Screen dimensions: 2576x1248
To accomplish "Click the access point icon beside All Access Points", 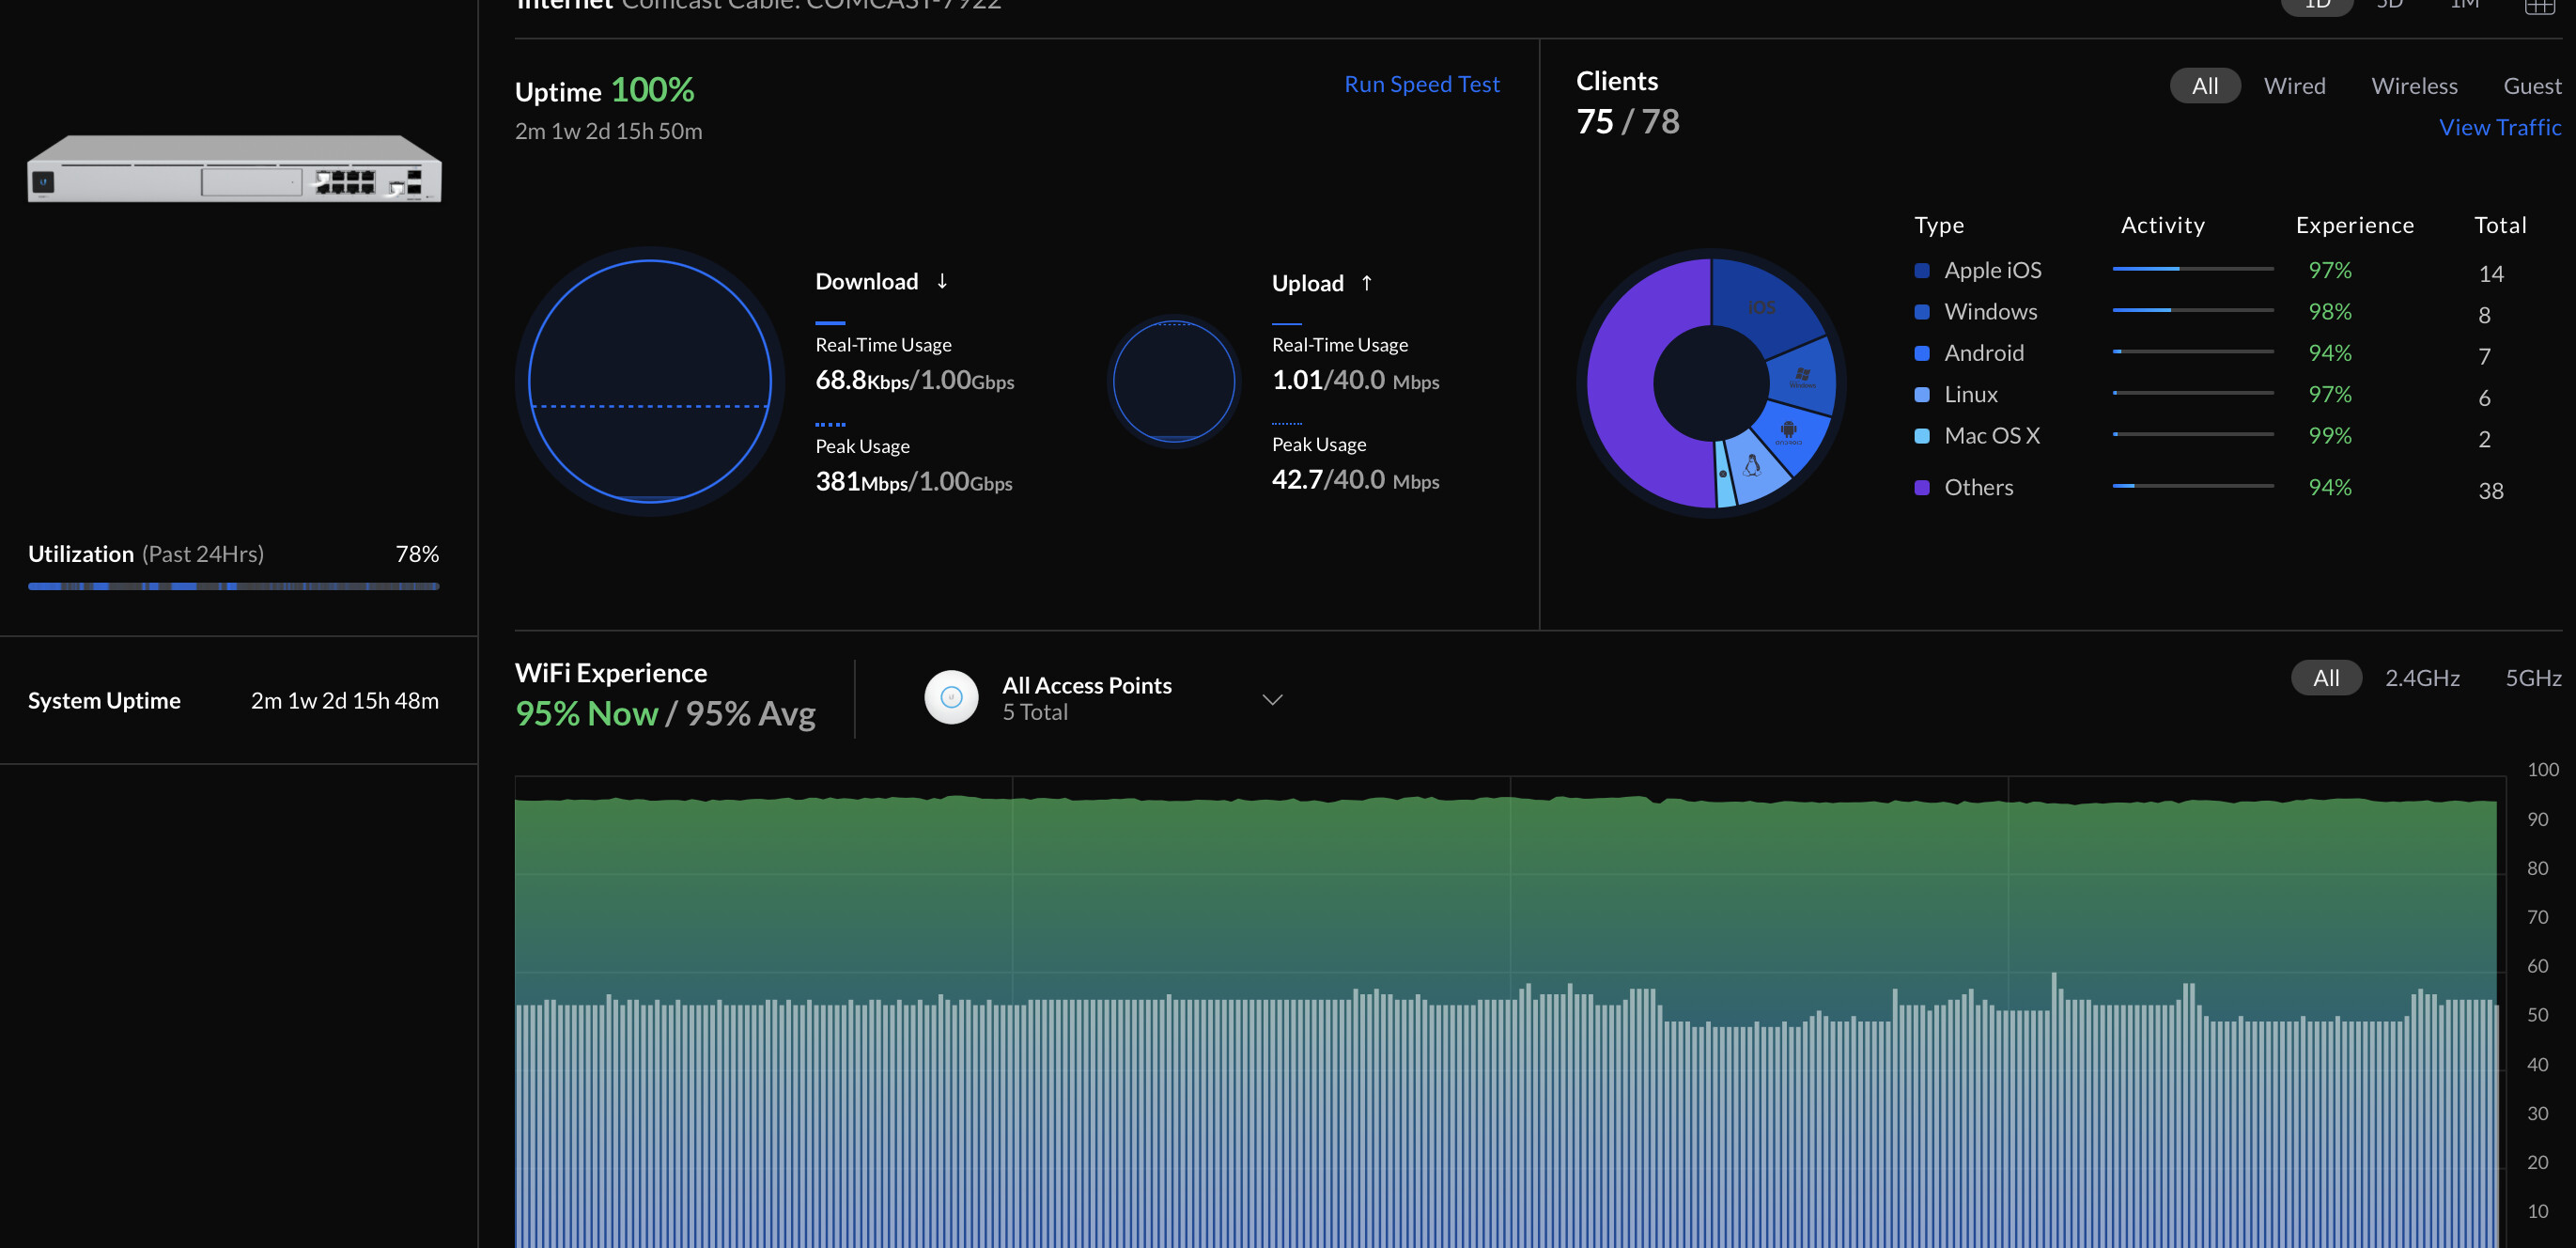I will tap(951, 697).
